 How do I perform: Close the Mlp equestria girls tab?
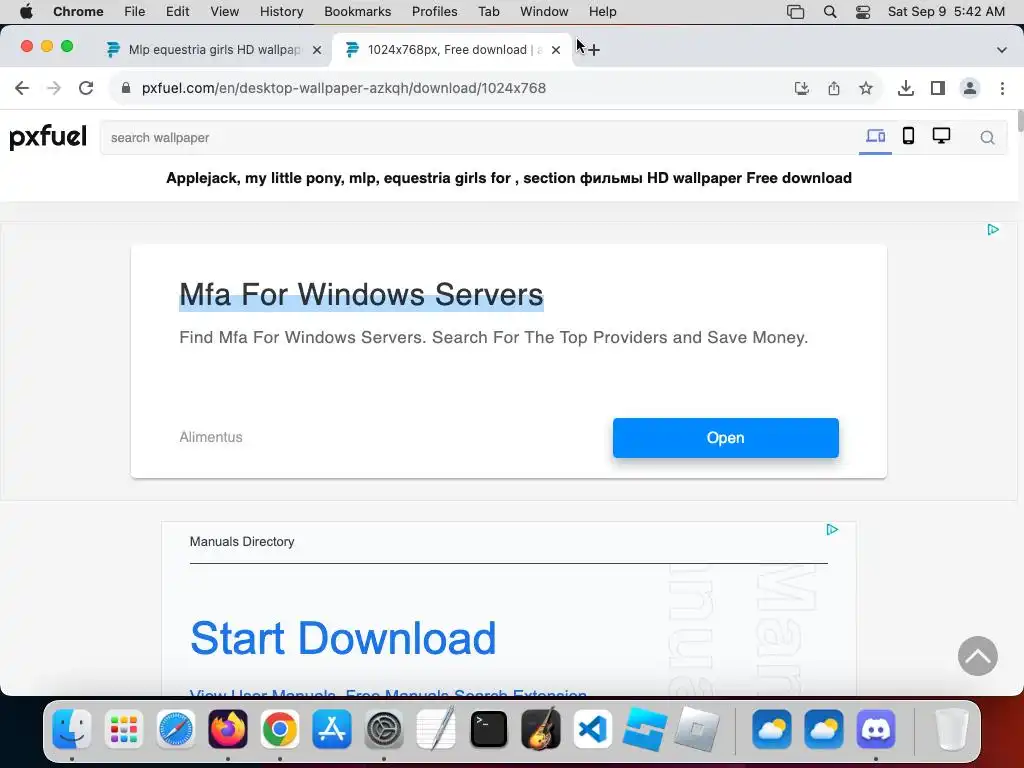click(317, 50)
